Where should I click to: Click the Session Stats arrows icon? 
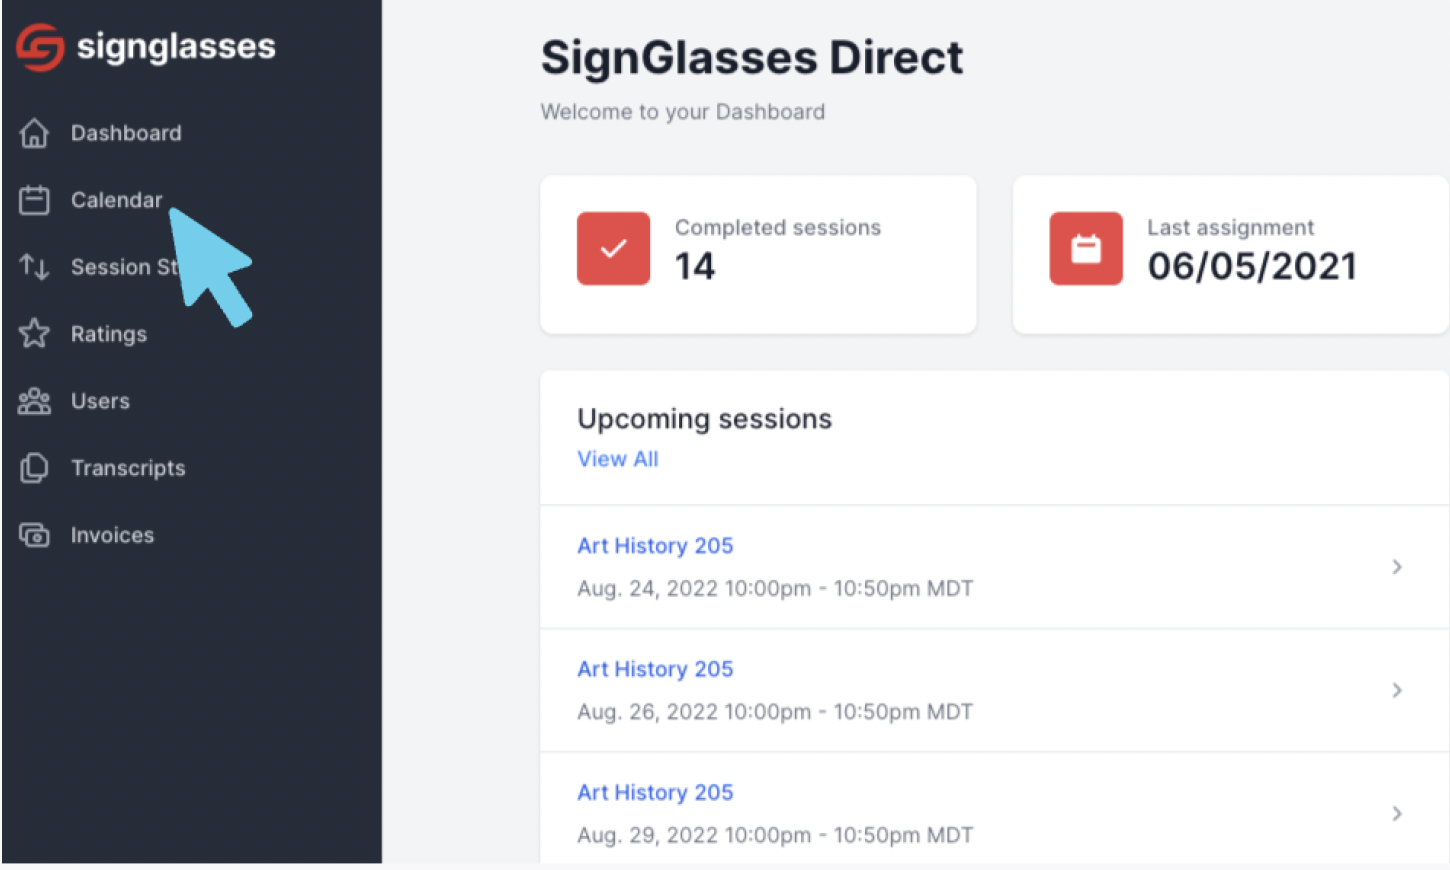pyautogui.click(x=34, y=267)
